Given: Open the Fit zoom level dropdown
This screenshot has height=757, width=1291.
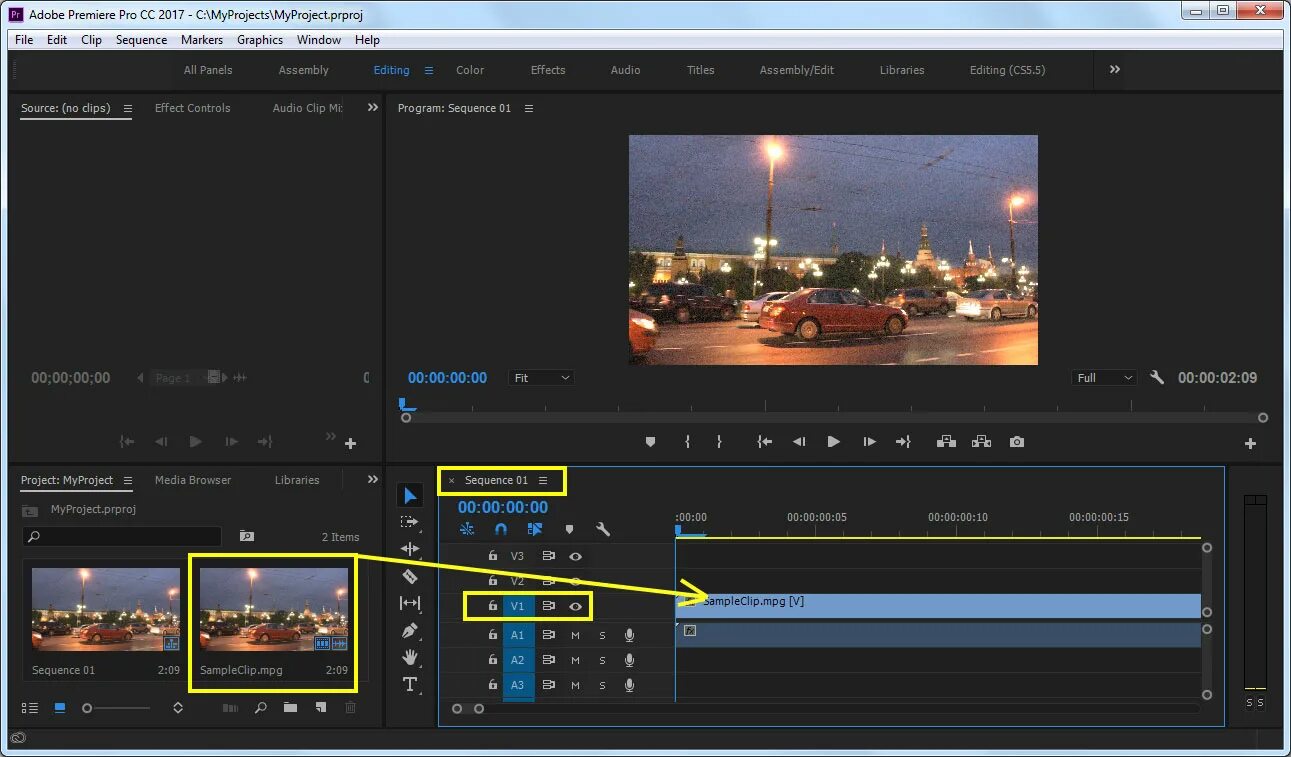Looking at the screenshot, I should pyautogui.click(x=541, y=378).
